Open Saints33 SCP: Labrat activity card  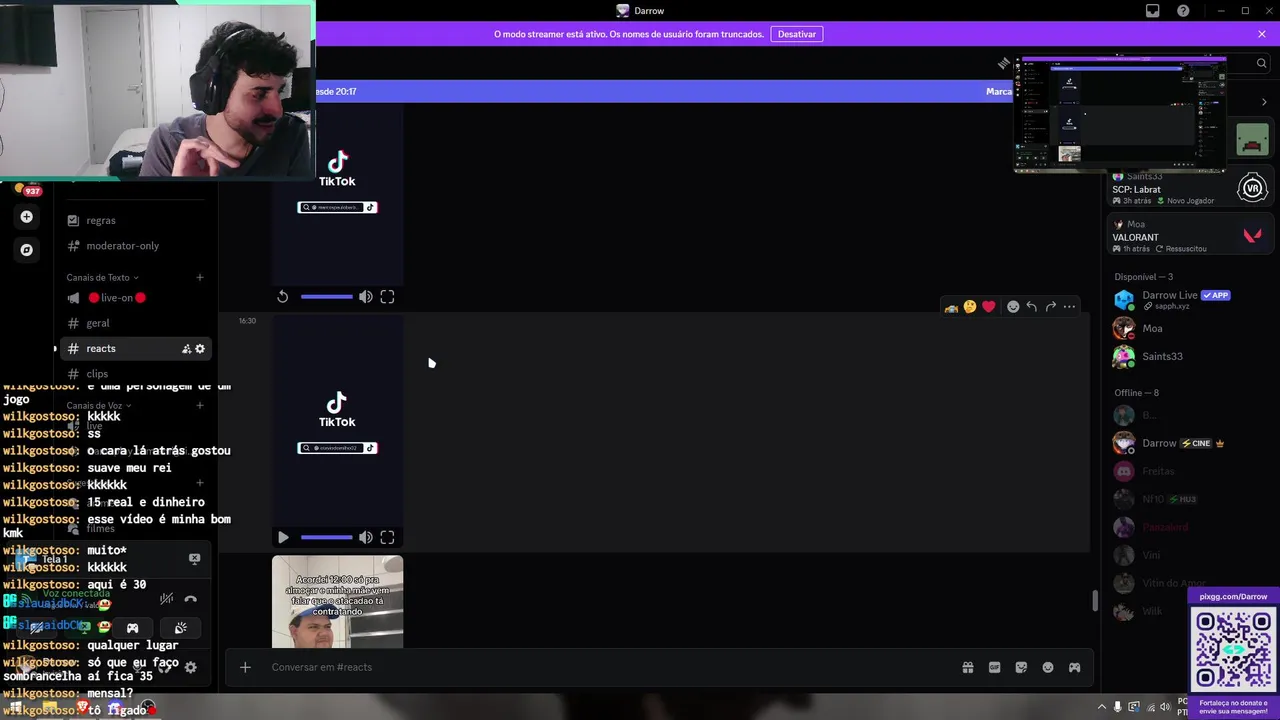tap(1190, 188)
